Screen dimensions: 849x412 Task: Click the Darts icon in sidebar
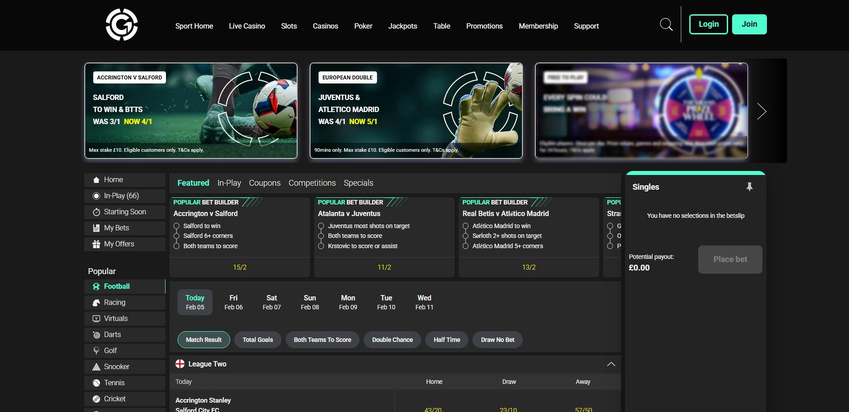pyautogui.click(x=96, y=335)
